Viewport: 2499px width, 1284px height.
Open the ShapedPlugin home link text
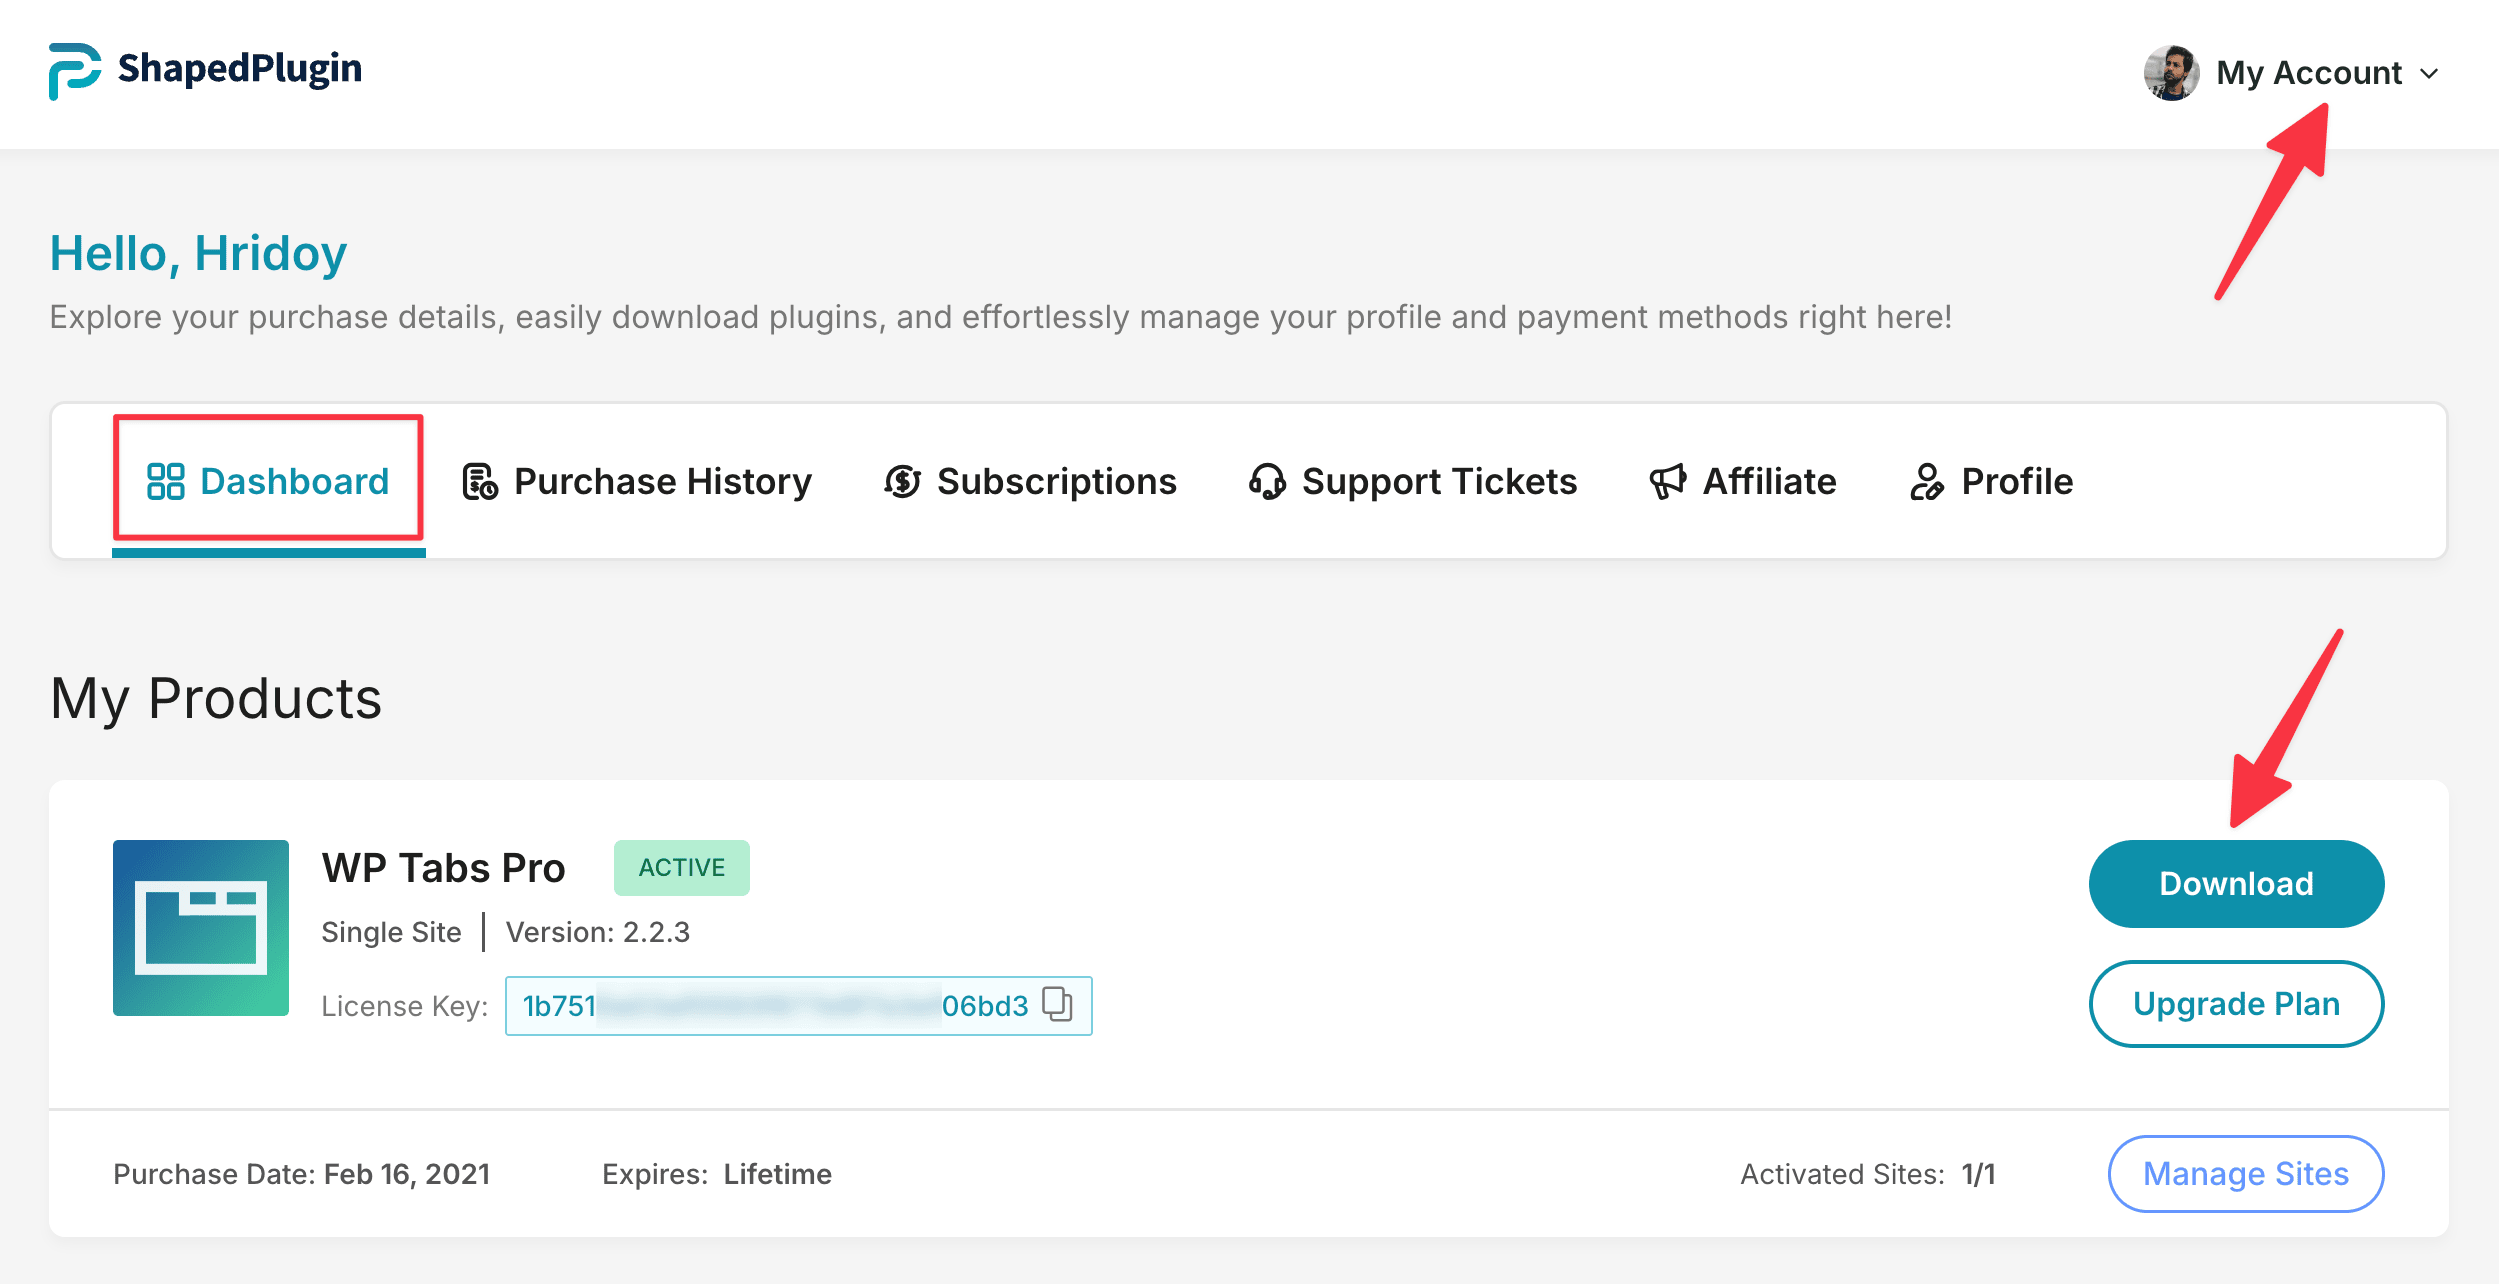(x=240, y=69)
